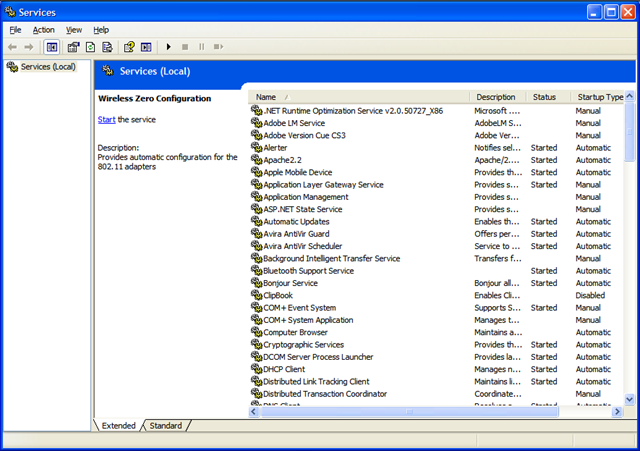The height and width of the screenshot is (451, 640).
Task: Click the Forward arrow toolbar icon
Action: pos(29,47)
